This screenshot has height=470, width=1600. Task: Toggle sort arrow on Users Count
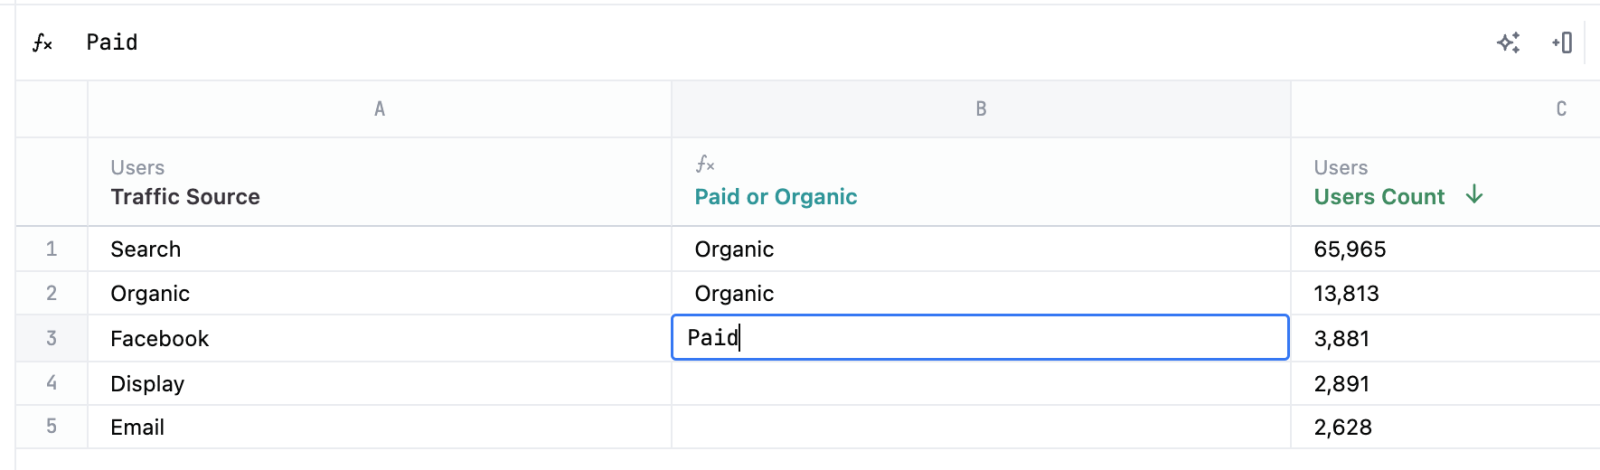tap(1474, 195)
